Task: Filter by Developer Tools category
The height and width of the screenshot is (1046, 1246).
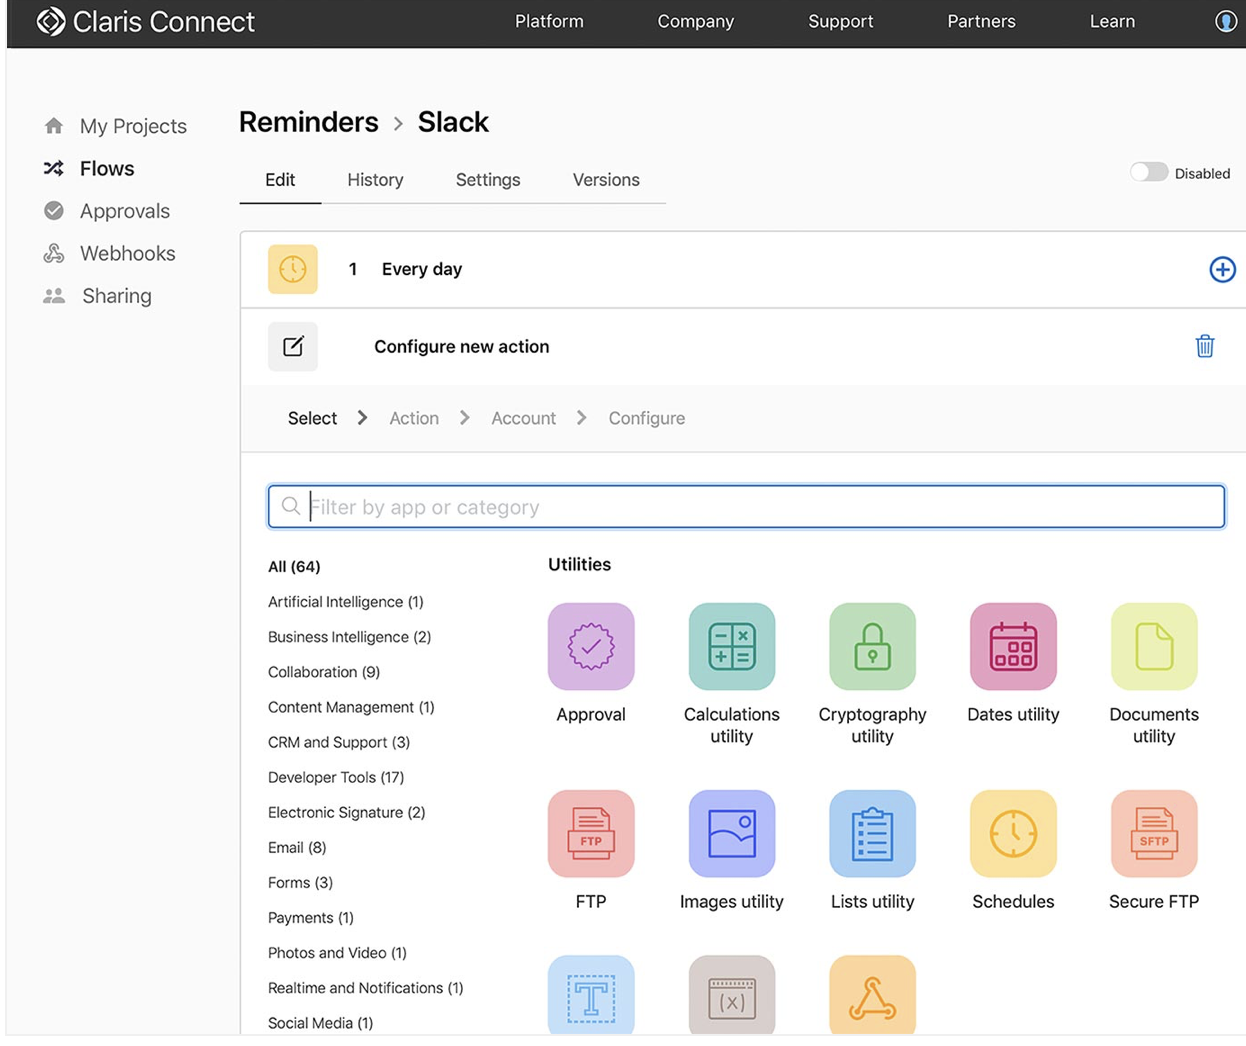Action: [x=335, y=777]
